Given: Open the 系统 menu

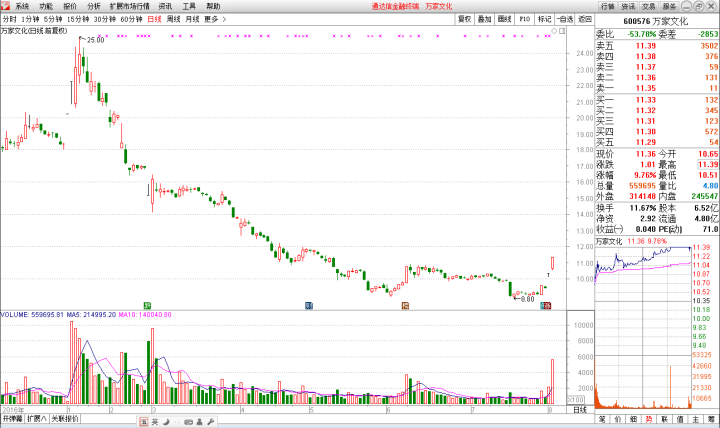Looking at the screenshot, I should tap(22, 6).
